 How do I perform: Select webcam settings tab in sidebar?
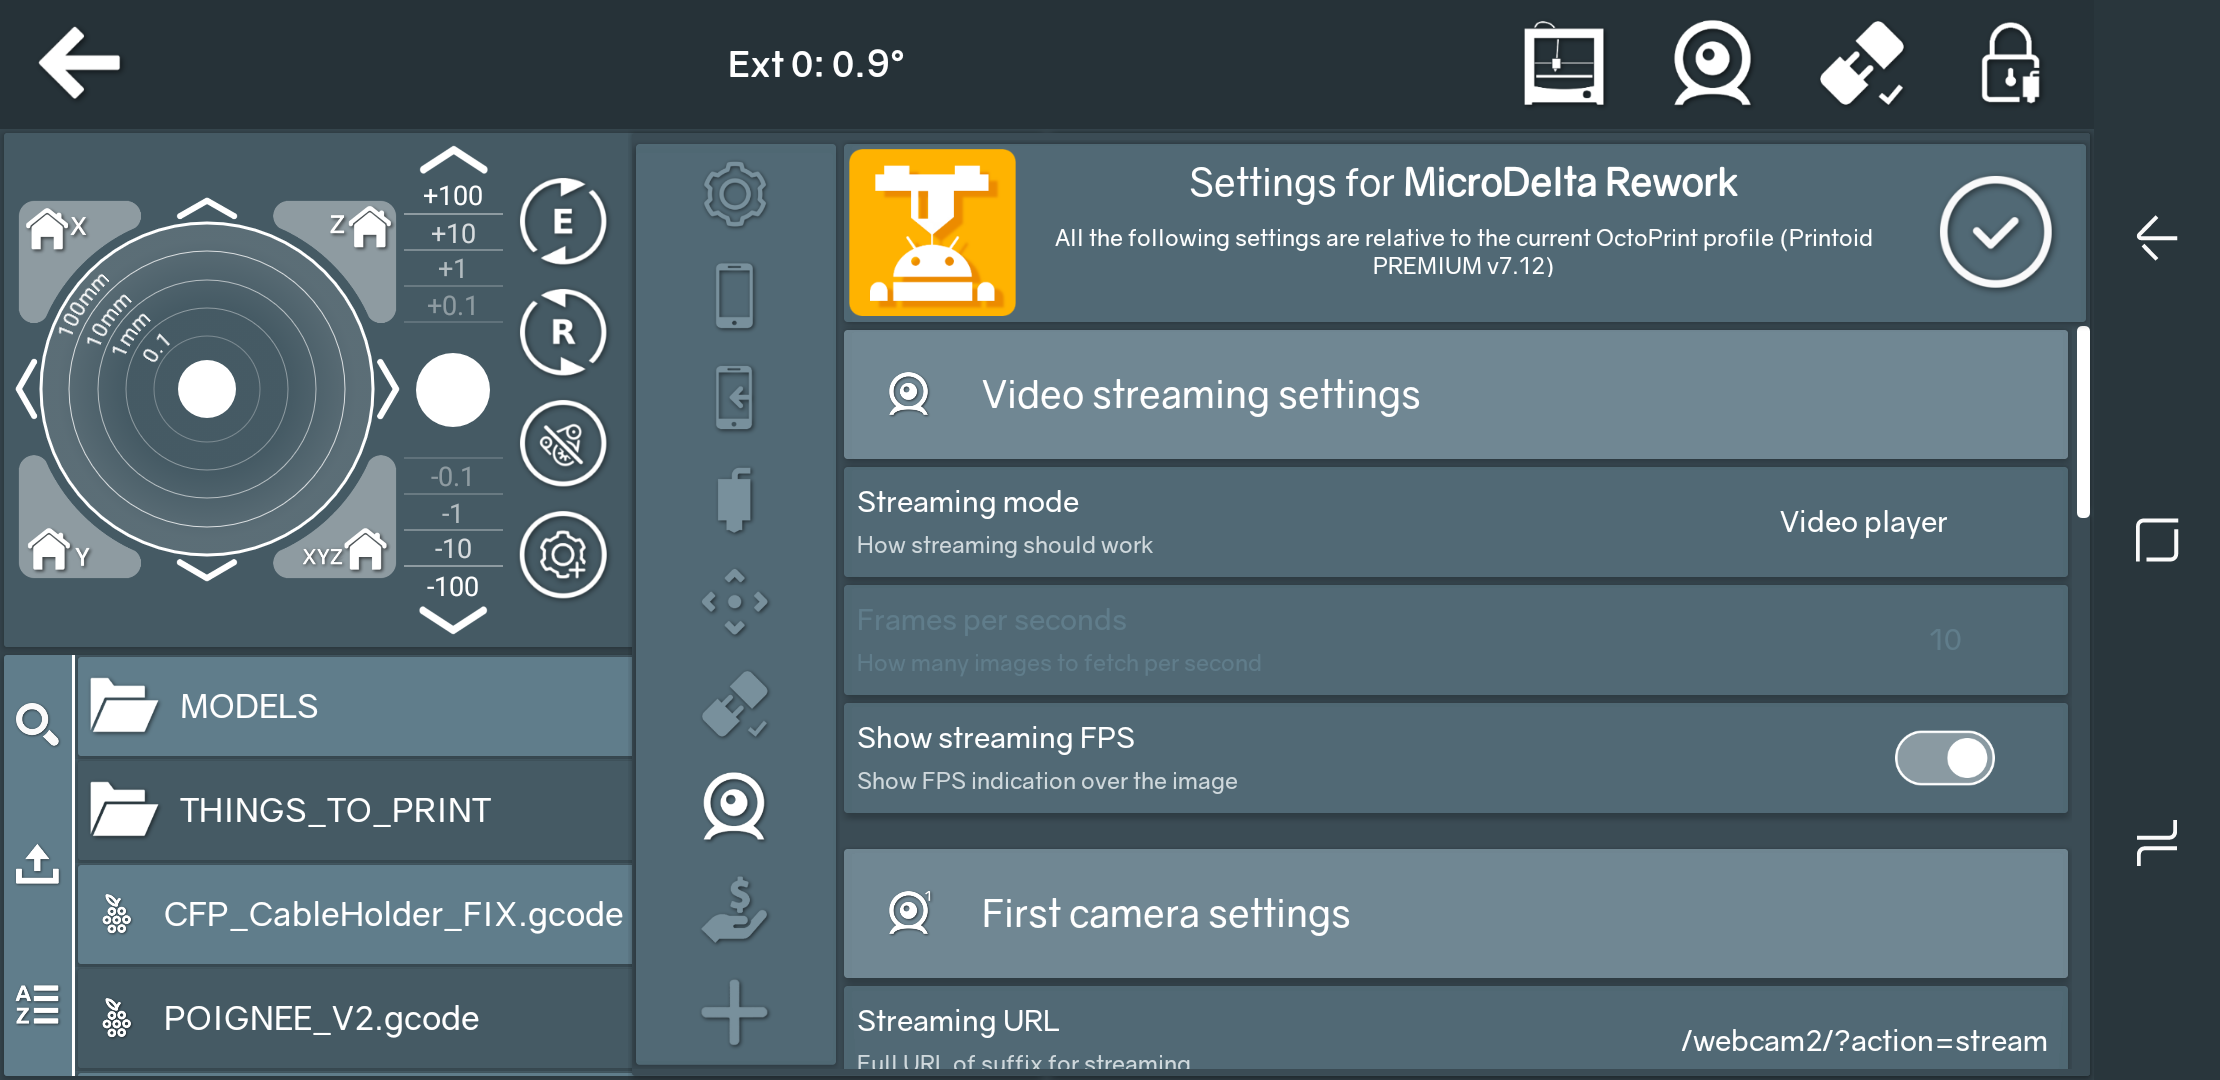(x=735, y=806)
